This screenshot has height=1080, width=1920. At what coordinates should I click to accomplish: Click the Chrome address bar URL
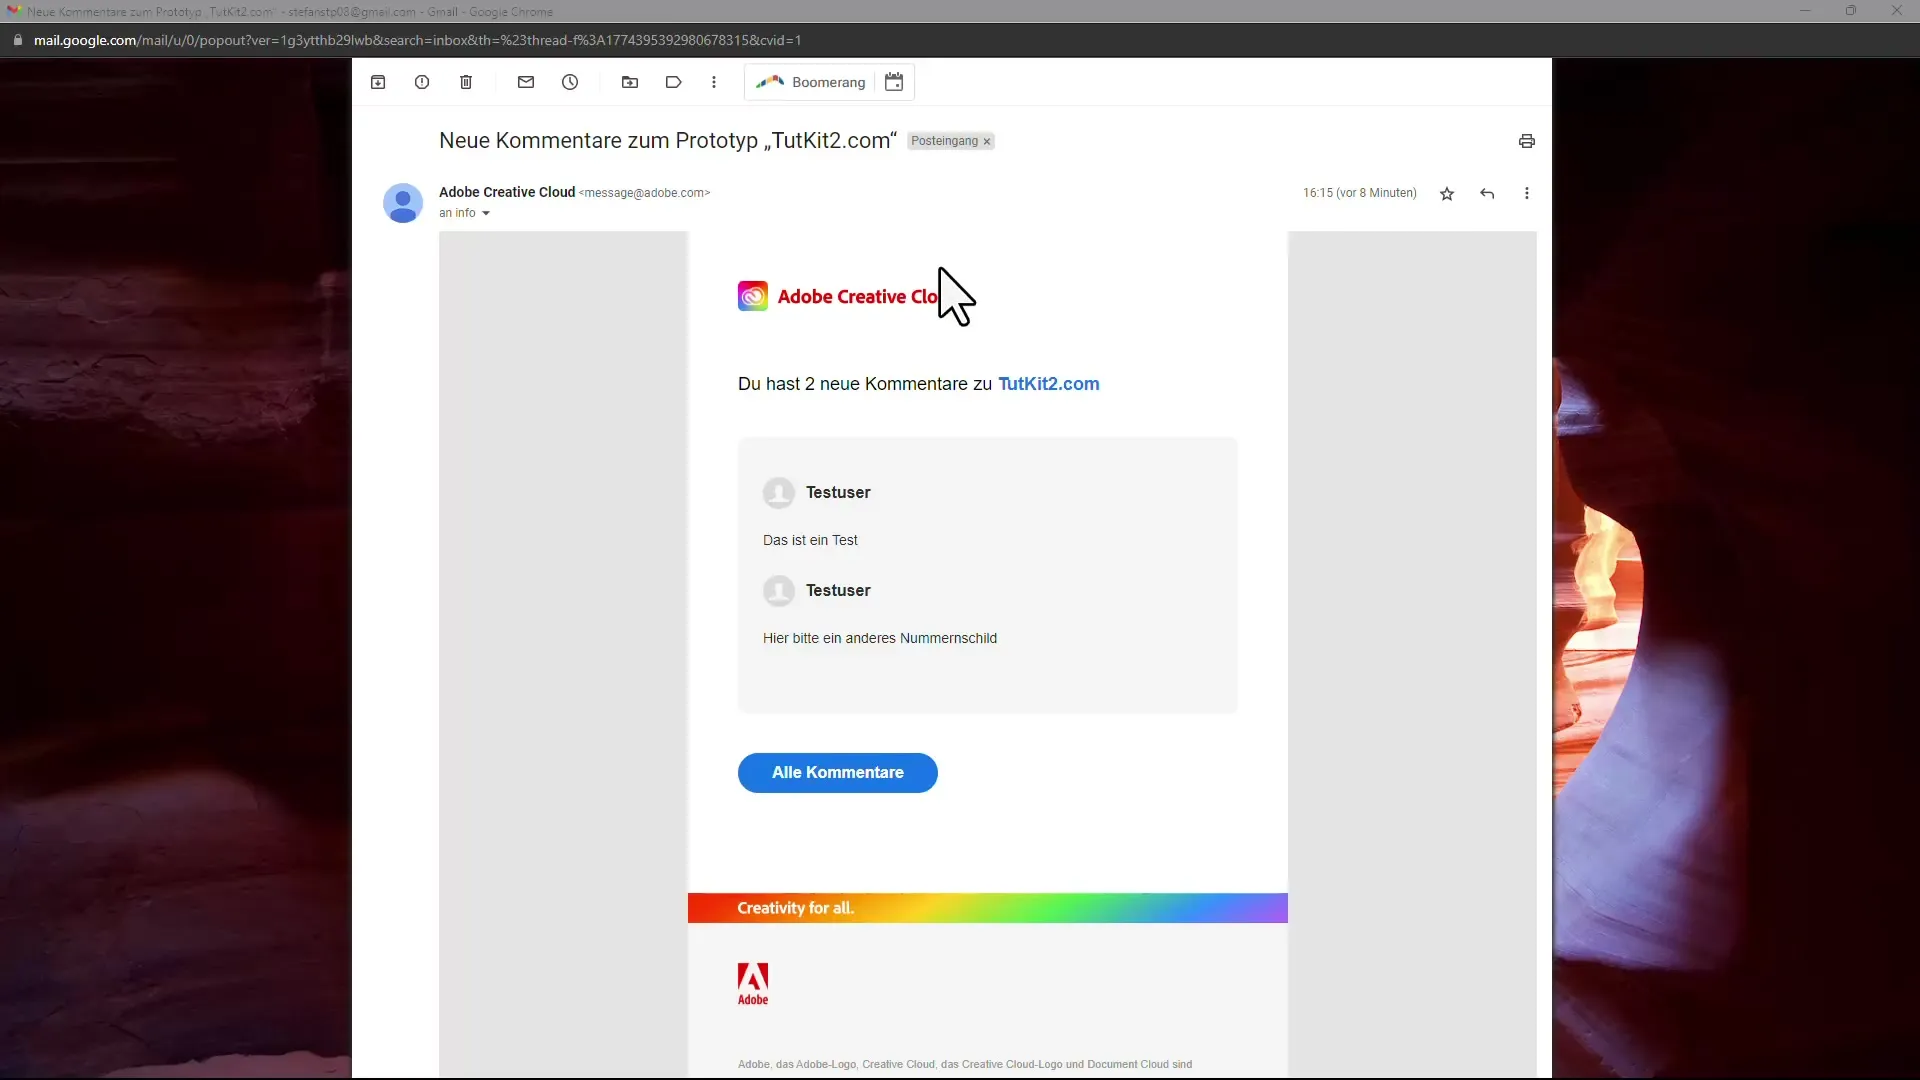point(417,40)
